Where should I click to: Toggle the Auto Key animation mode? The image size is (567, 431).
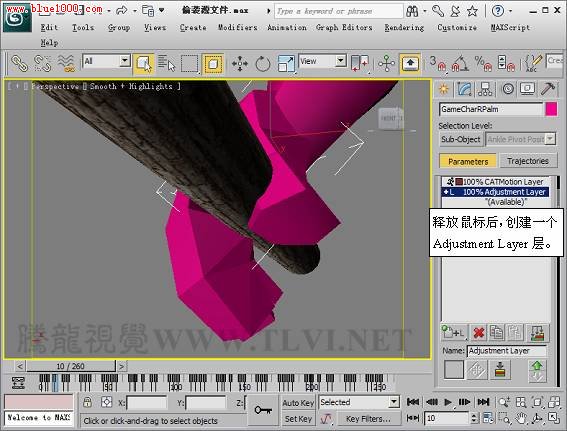pyautogui.click(x=298, y=403)
